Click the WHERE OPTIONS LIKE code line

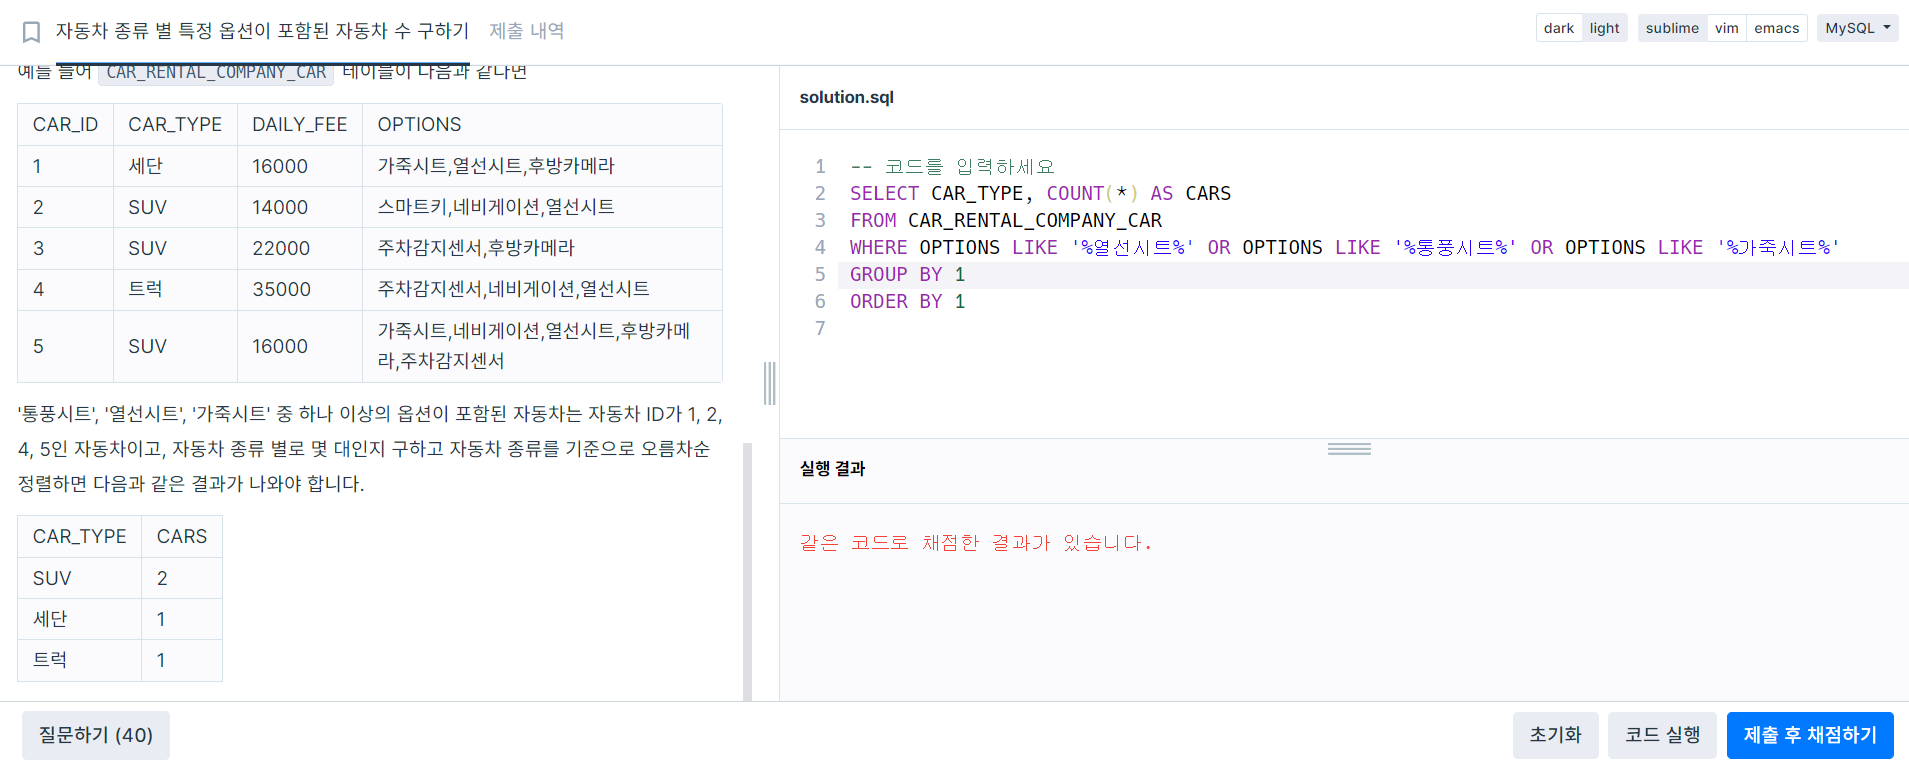1344,248
